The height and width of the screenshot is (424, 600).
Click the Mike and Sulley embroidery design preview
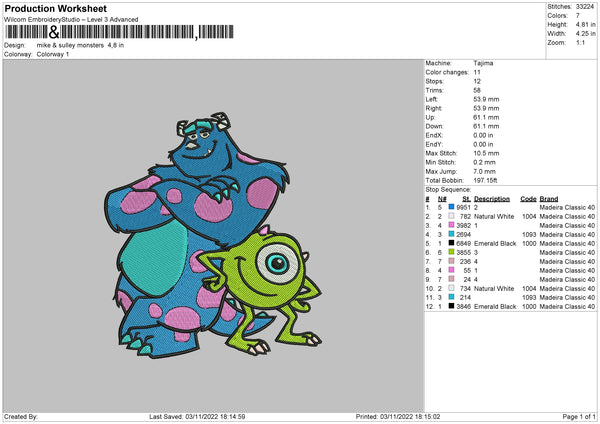[x=213, y=235]
